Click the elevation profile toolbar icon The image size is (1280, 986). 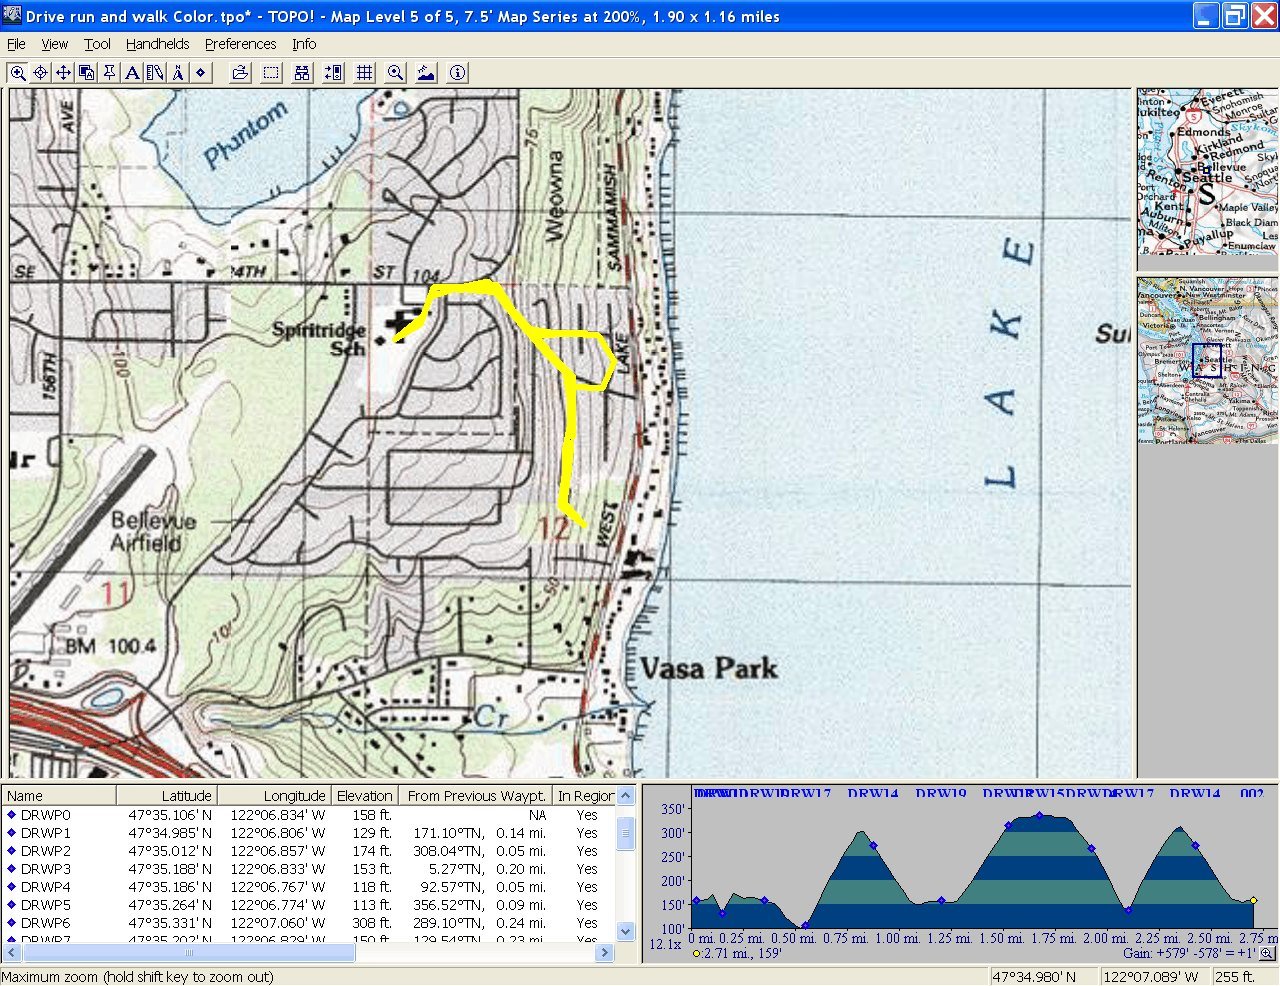tap(426, 73)
